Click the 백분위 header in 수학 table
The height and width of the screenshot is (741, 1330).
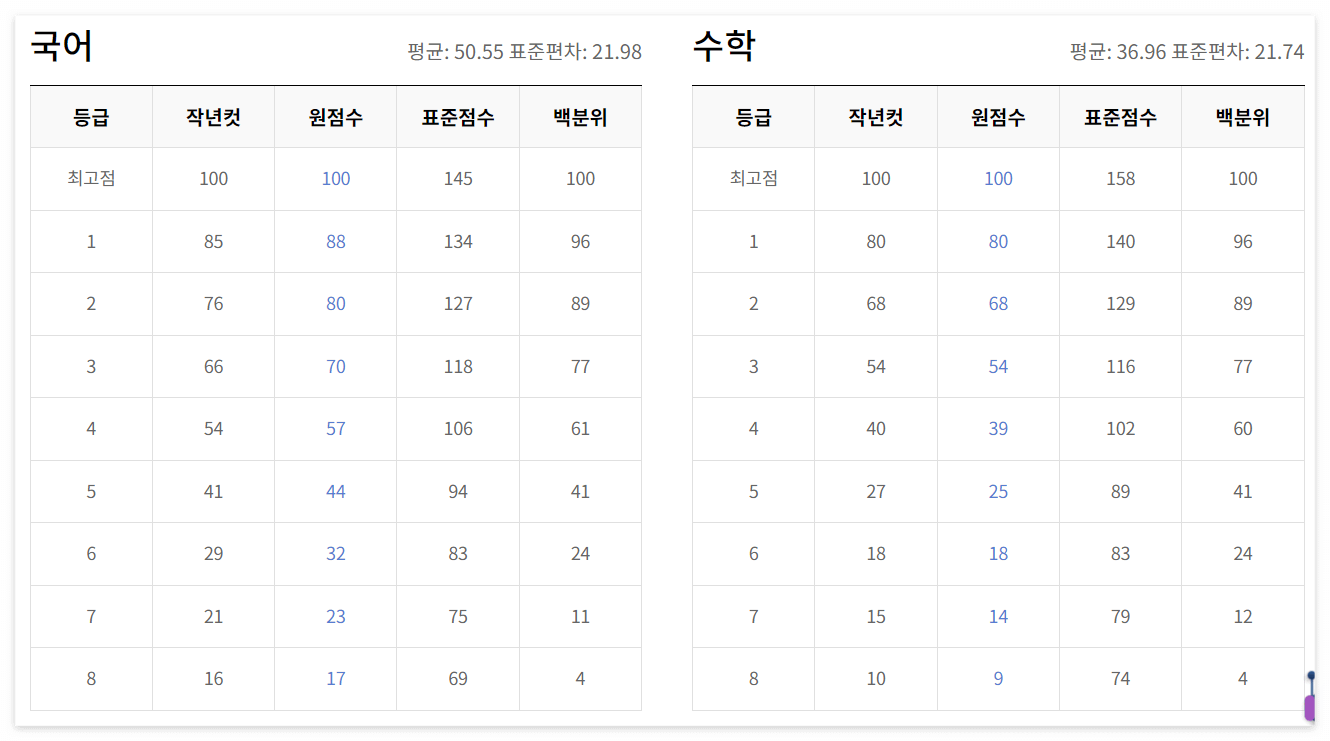coord(1242,117)
